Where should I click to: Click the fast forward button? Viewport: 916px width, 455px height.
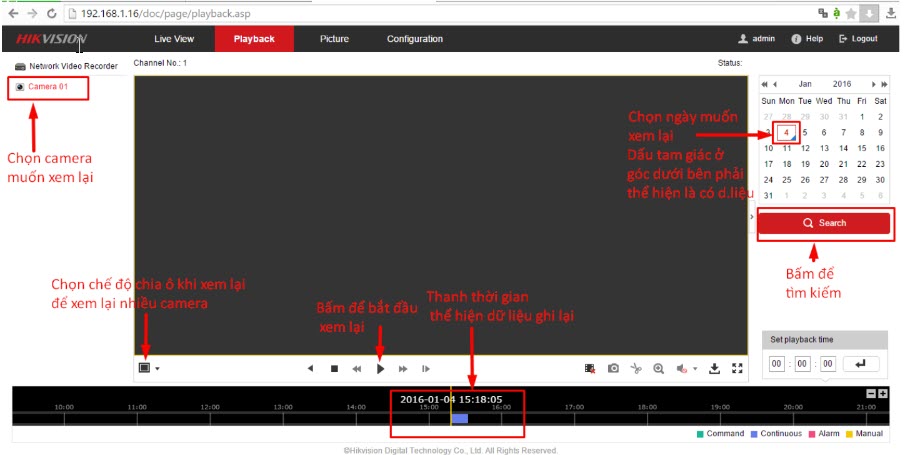coord(403,369)
